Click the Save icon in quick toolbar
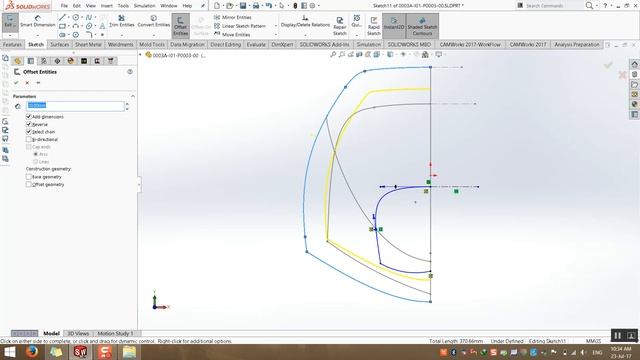Viewport: 640px width, 360px height. [243, 6]
